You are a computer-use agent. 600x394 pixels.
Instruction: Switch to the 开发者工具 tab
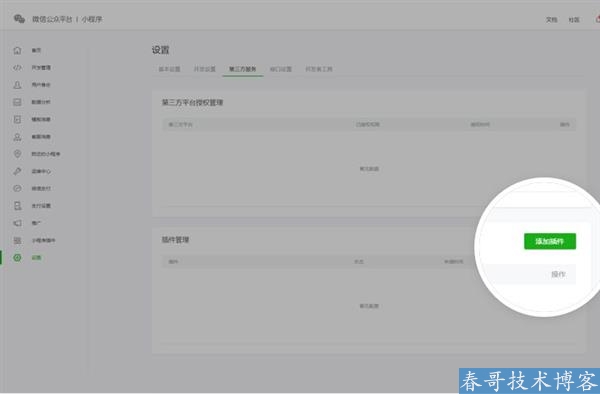tap(319, 69)
